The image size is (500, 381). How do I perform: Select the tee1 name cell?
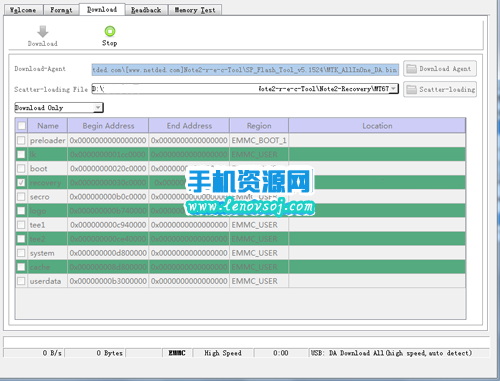(x=48, y=225)
